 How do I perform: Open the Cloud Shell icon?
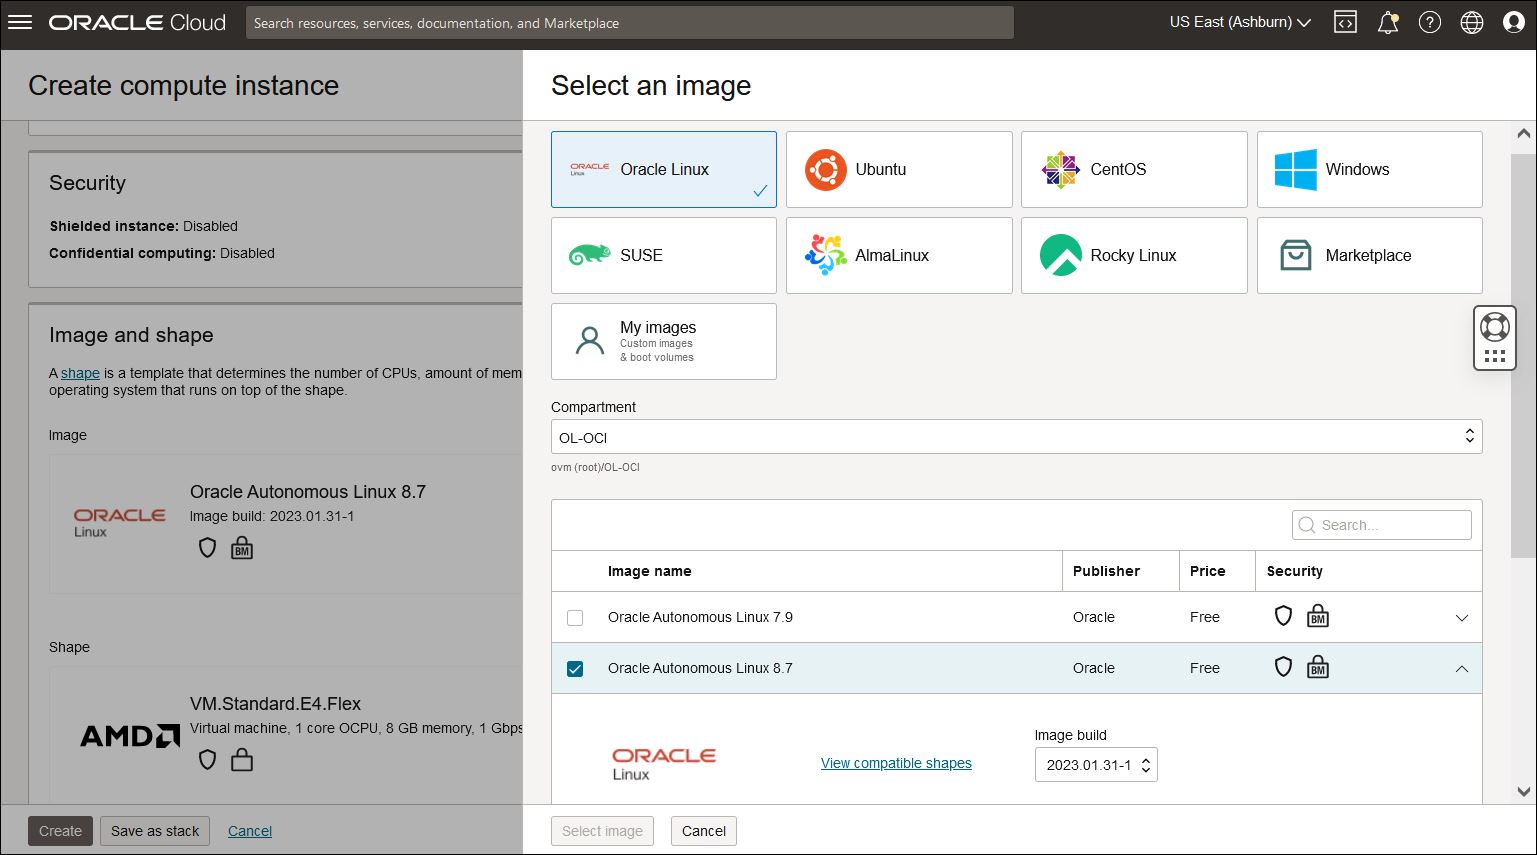[x=1345, y=22]
